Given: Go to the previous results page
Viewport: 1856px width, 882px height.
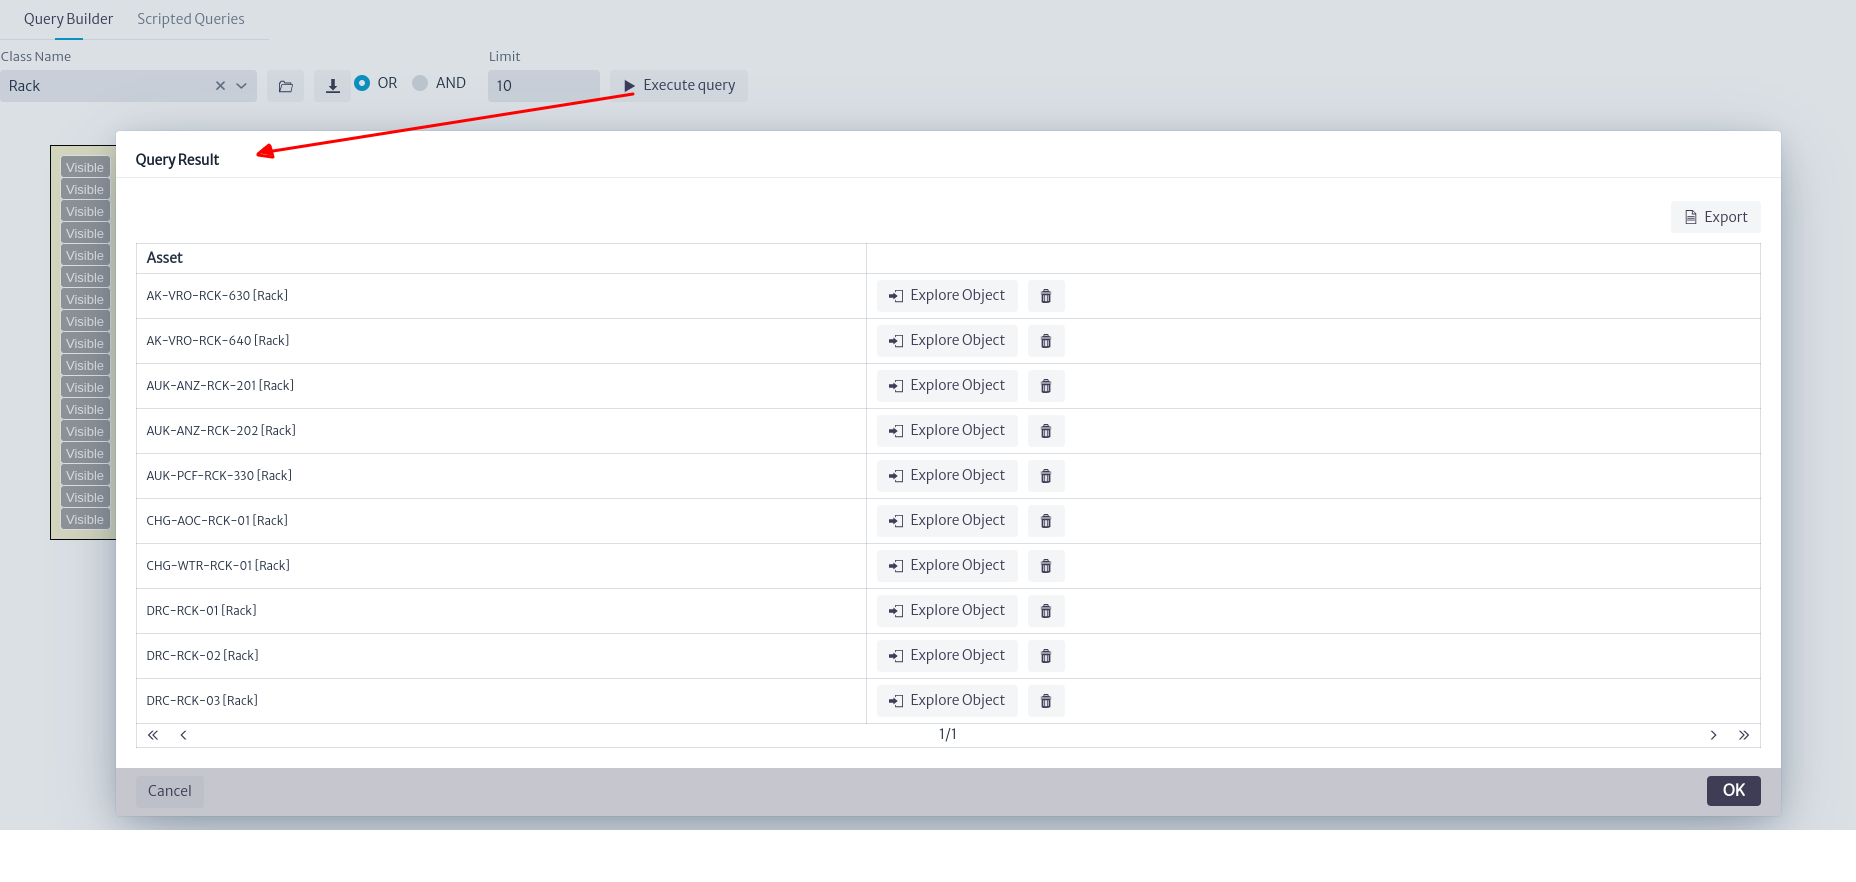Looking at the screenshot, I should click(183, 735).
